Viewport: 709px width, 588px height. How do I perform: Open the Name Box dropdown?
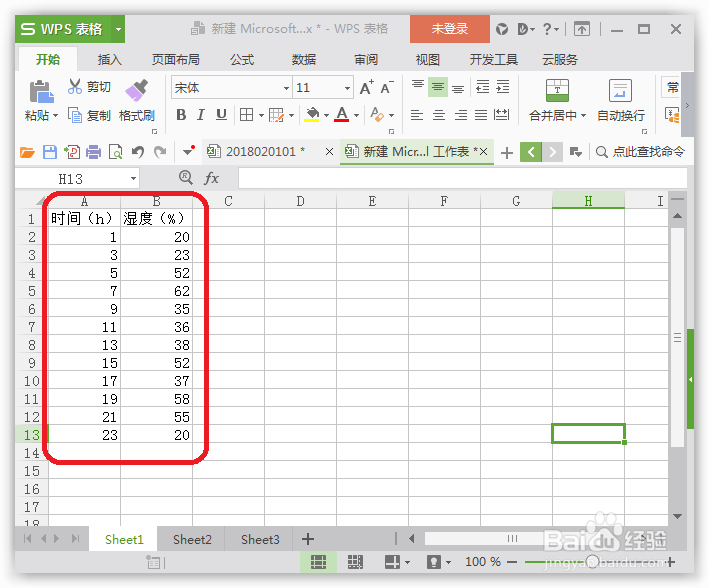(x=133, y=179)
